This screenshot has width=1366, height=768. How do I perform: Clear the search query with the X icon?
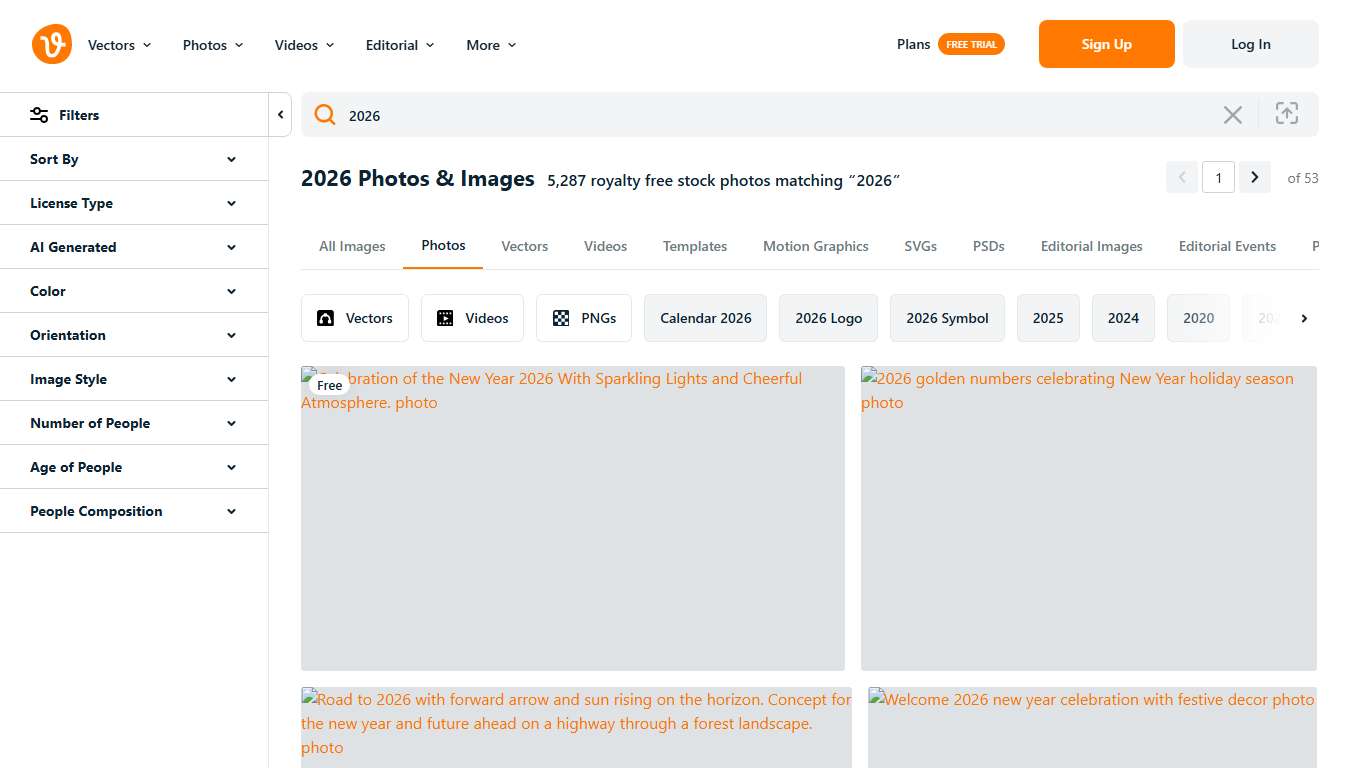[1232, 114]
